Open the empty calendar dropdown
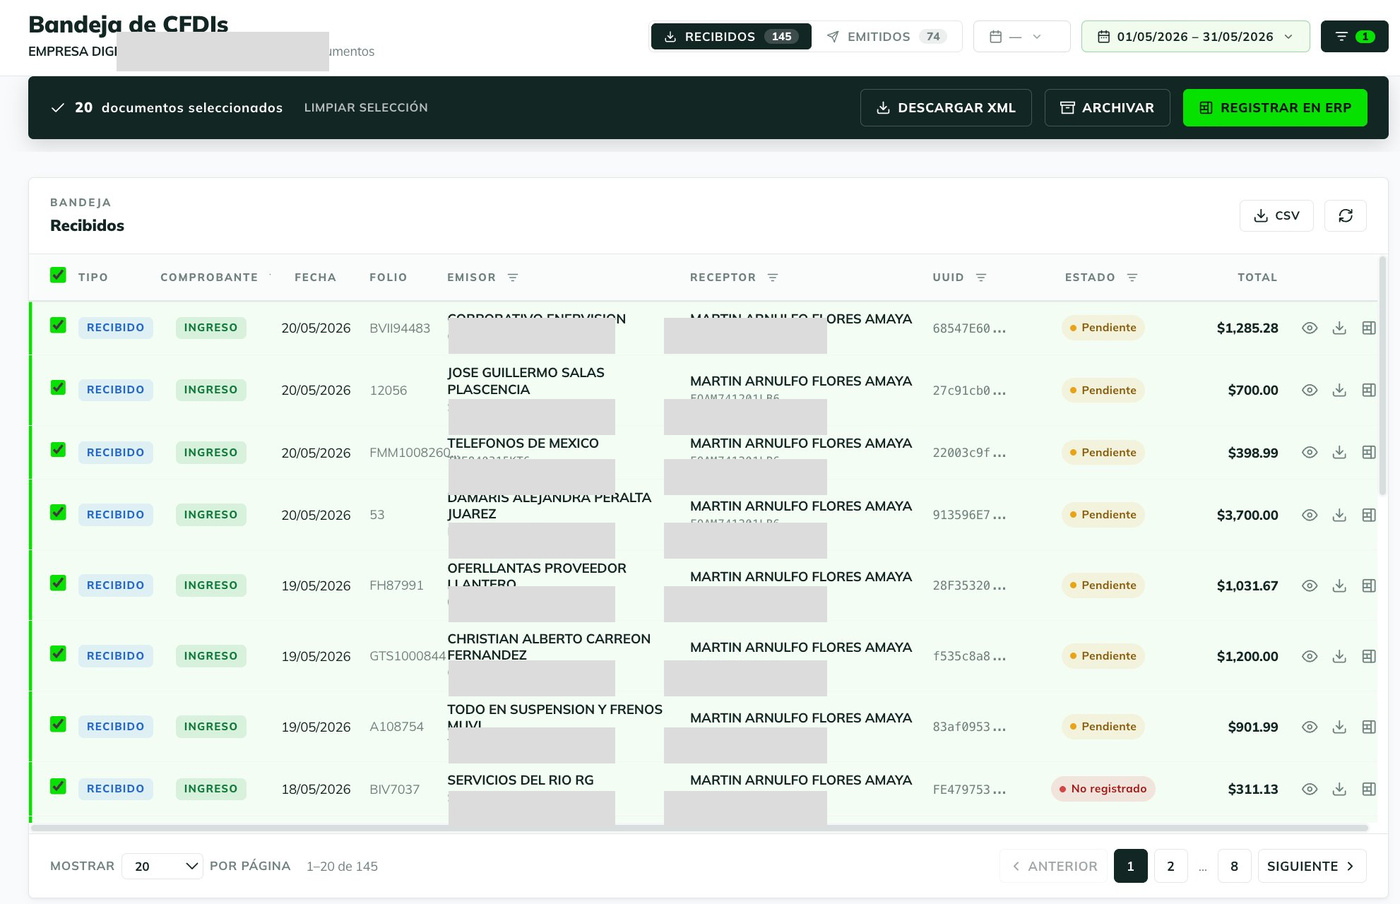This screenshot has height=904, width=1400. 1021,37
